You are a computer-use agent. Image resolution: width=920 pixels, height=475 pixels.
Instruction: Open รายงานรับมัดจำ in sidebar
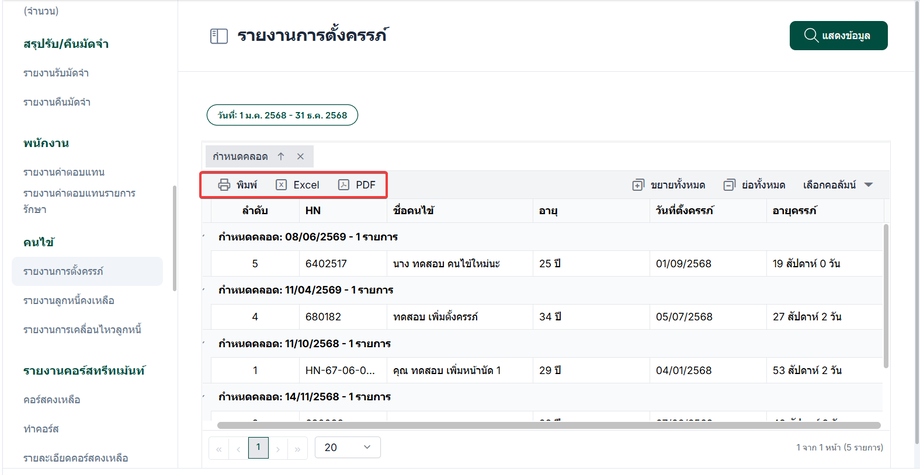[x=56, y=73]
